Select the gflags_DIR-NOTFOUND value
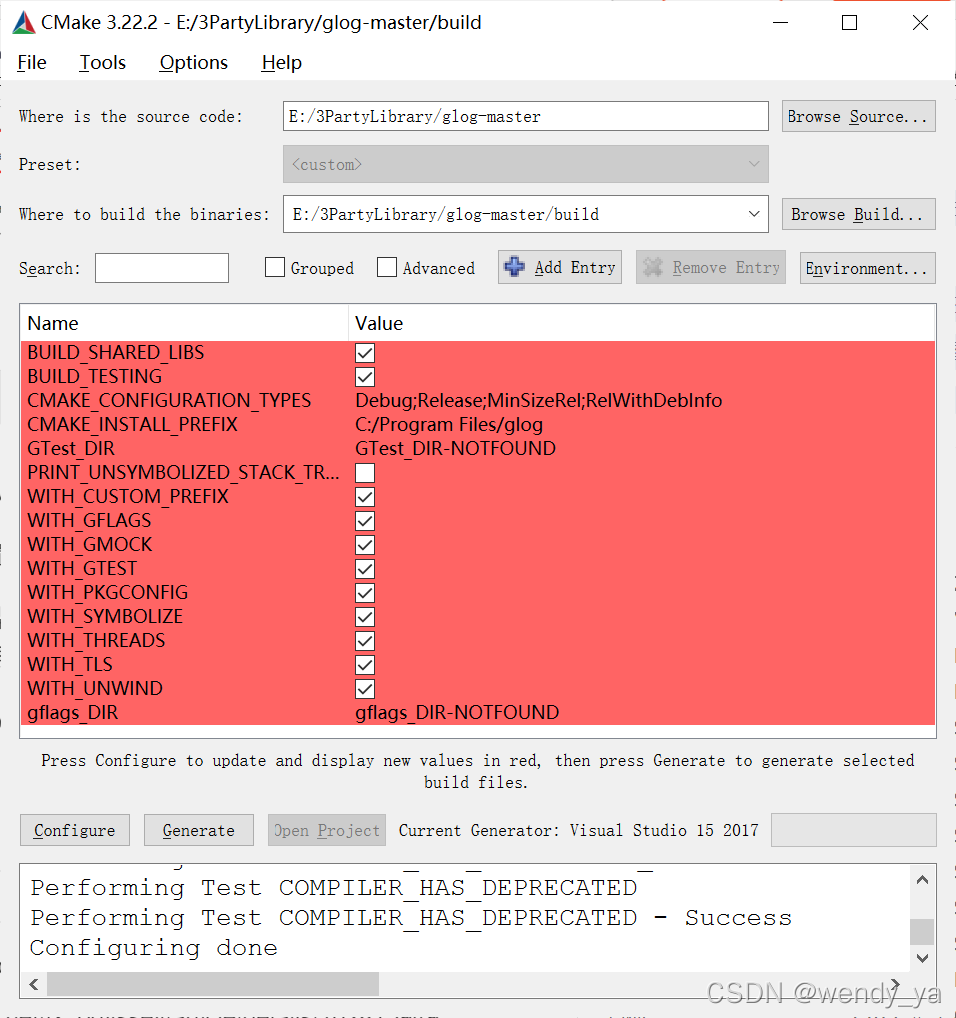Screen dimensions: 956x1018 457,713
